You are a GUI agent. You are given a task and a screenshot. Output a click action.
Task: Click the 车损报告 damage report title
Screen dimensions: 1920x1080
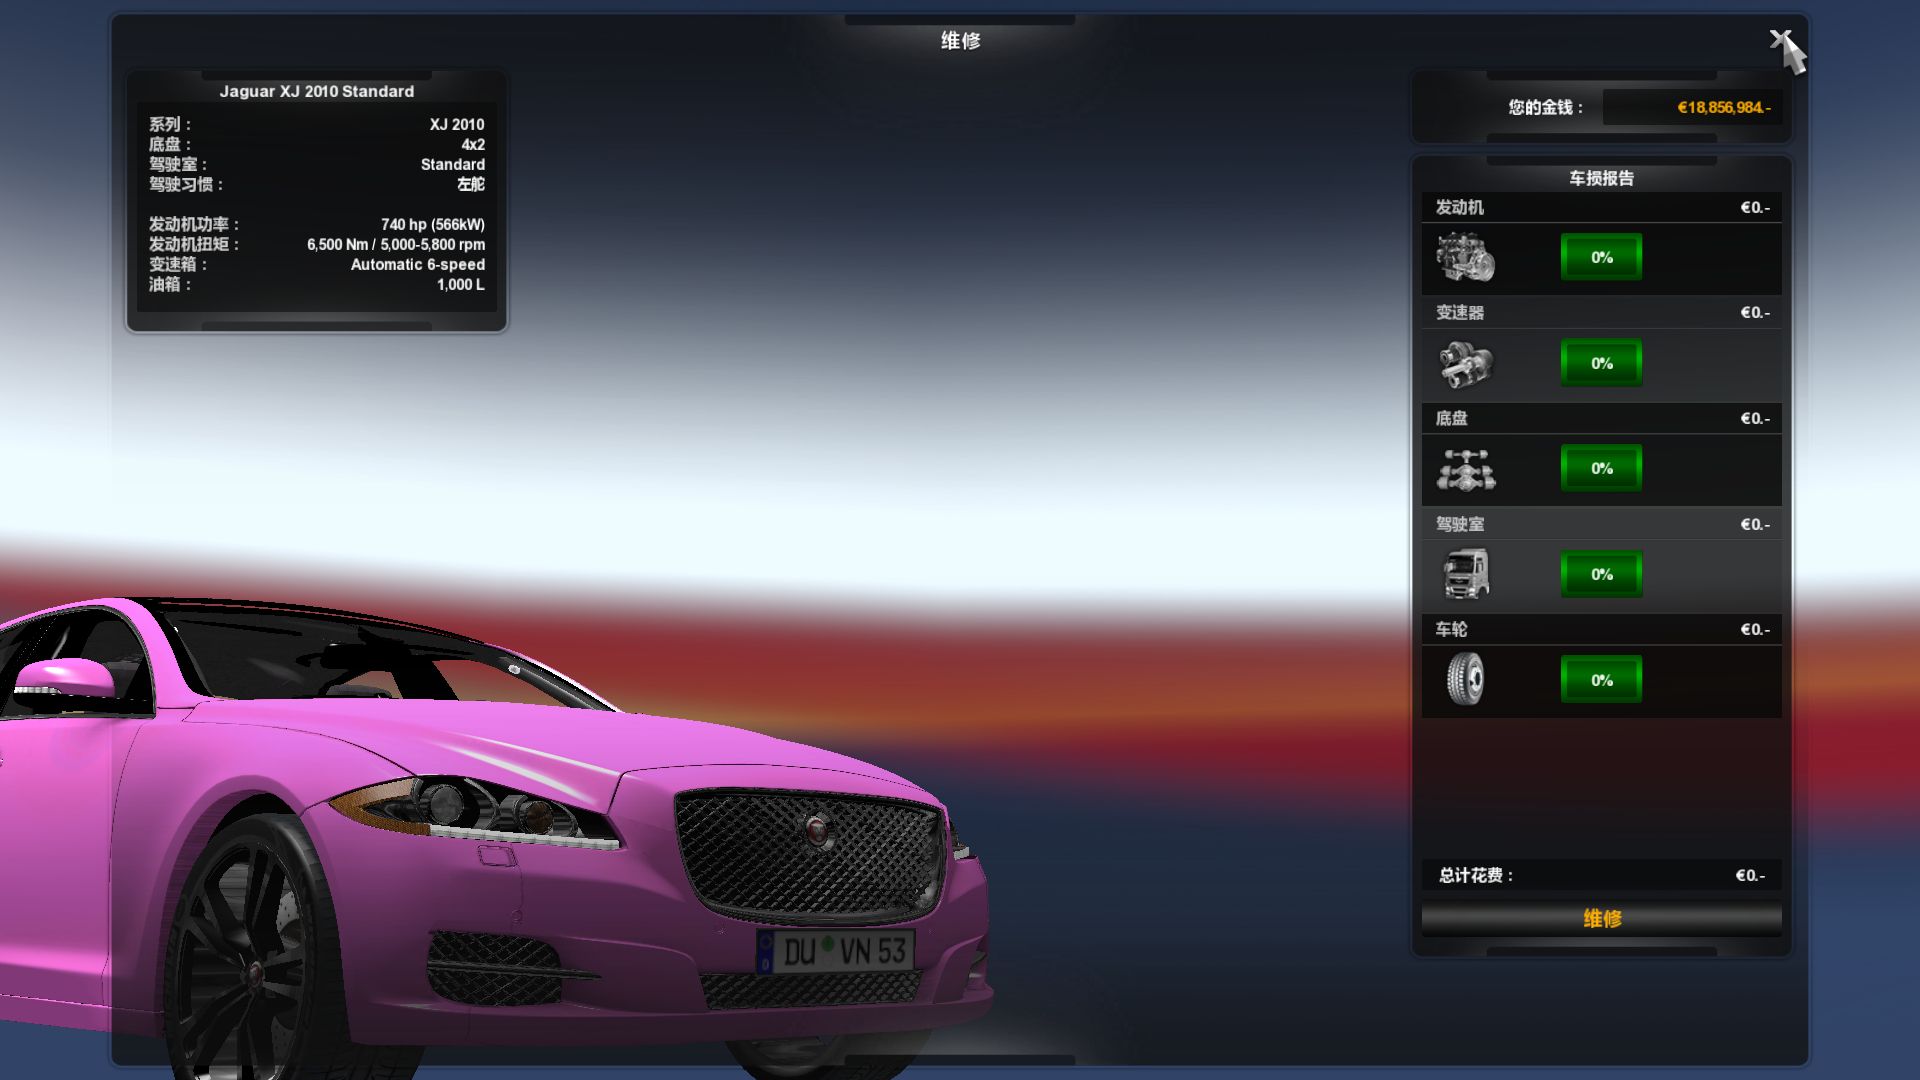tap(1601, 178)
